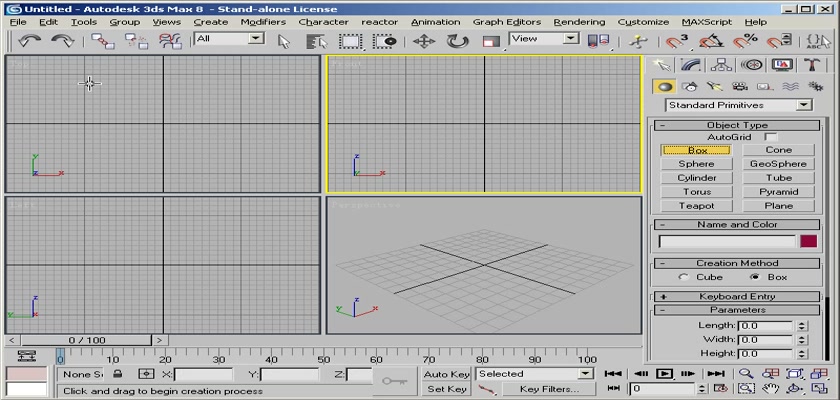The width and height of the screenshot is (840, 400).
Task: Click the Use Pivot Point Center icon
Action: (x=598, y=41)
